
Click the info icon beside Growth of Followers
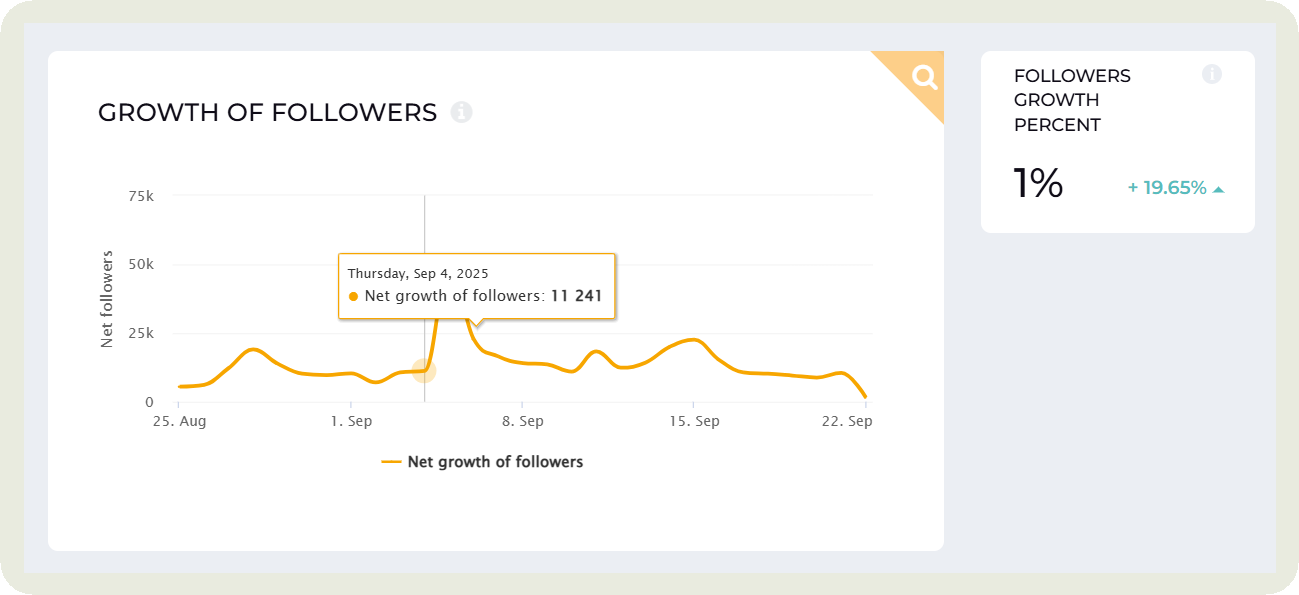click(461, 112)
